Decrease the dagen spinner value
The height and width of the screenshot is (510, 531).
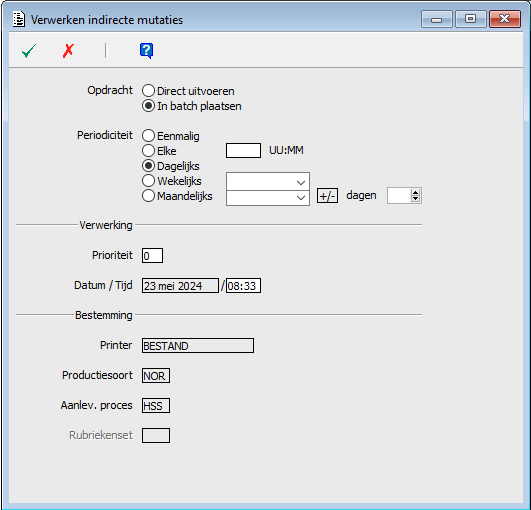[416, 199]
